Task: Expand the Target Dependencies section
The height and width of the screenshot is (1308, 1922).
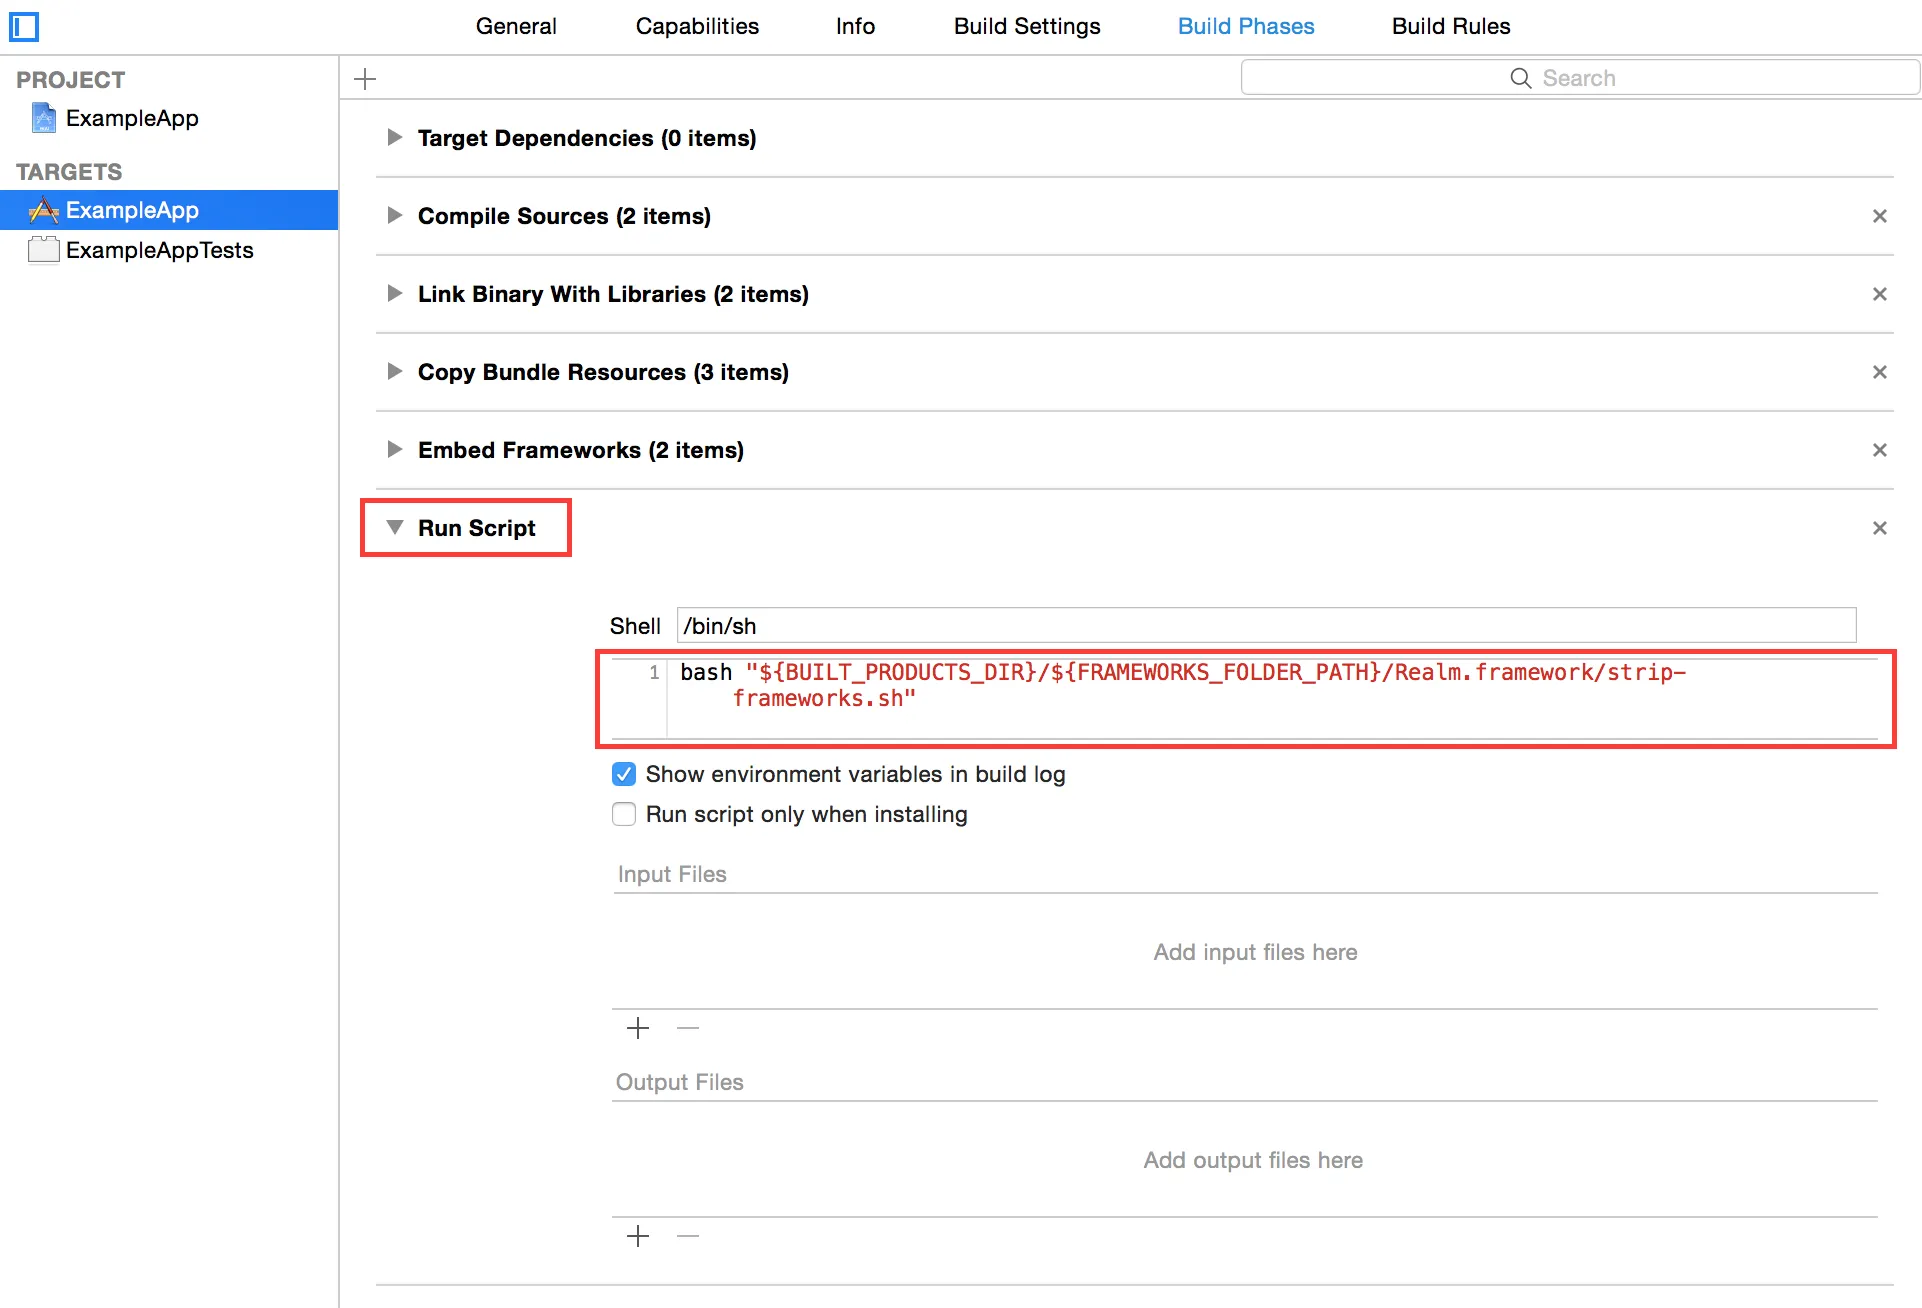Action: [x=395, y=138]
